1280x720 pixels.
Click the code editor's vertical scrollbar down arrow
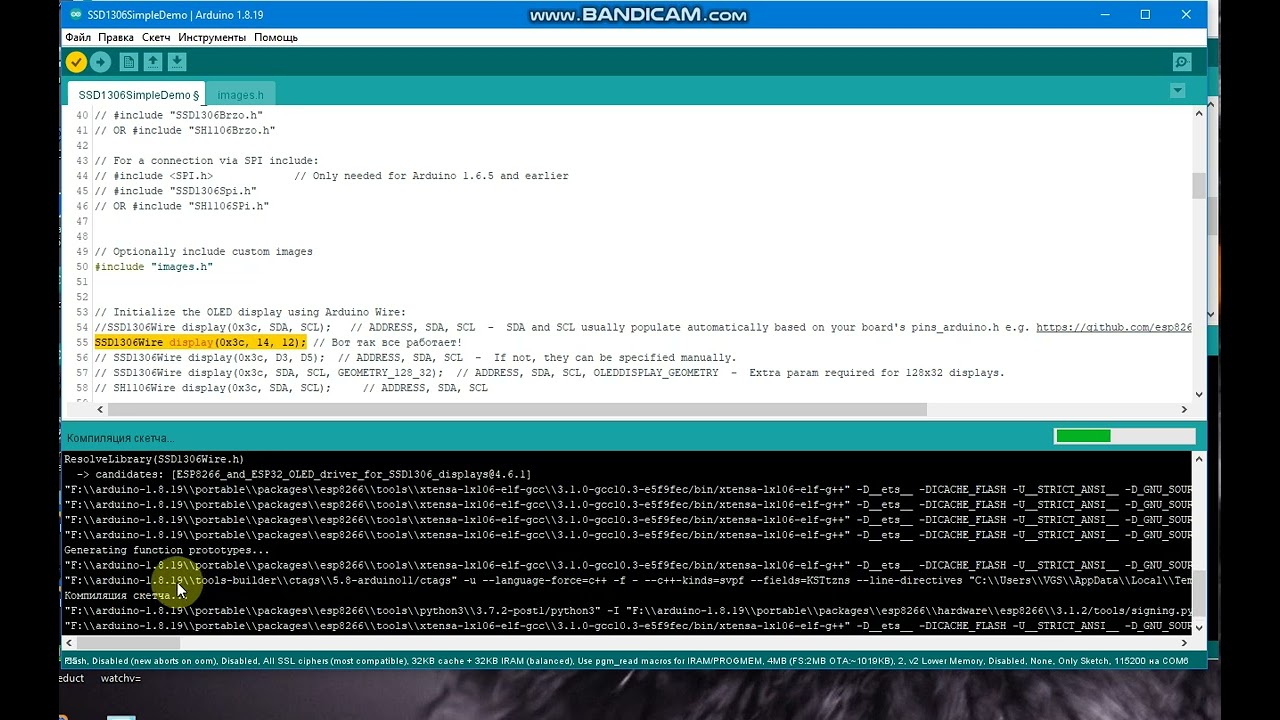point(1199,395)
